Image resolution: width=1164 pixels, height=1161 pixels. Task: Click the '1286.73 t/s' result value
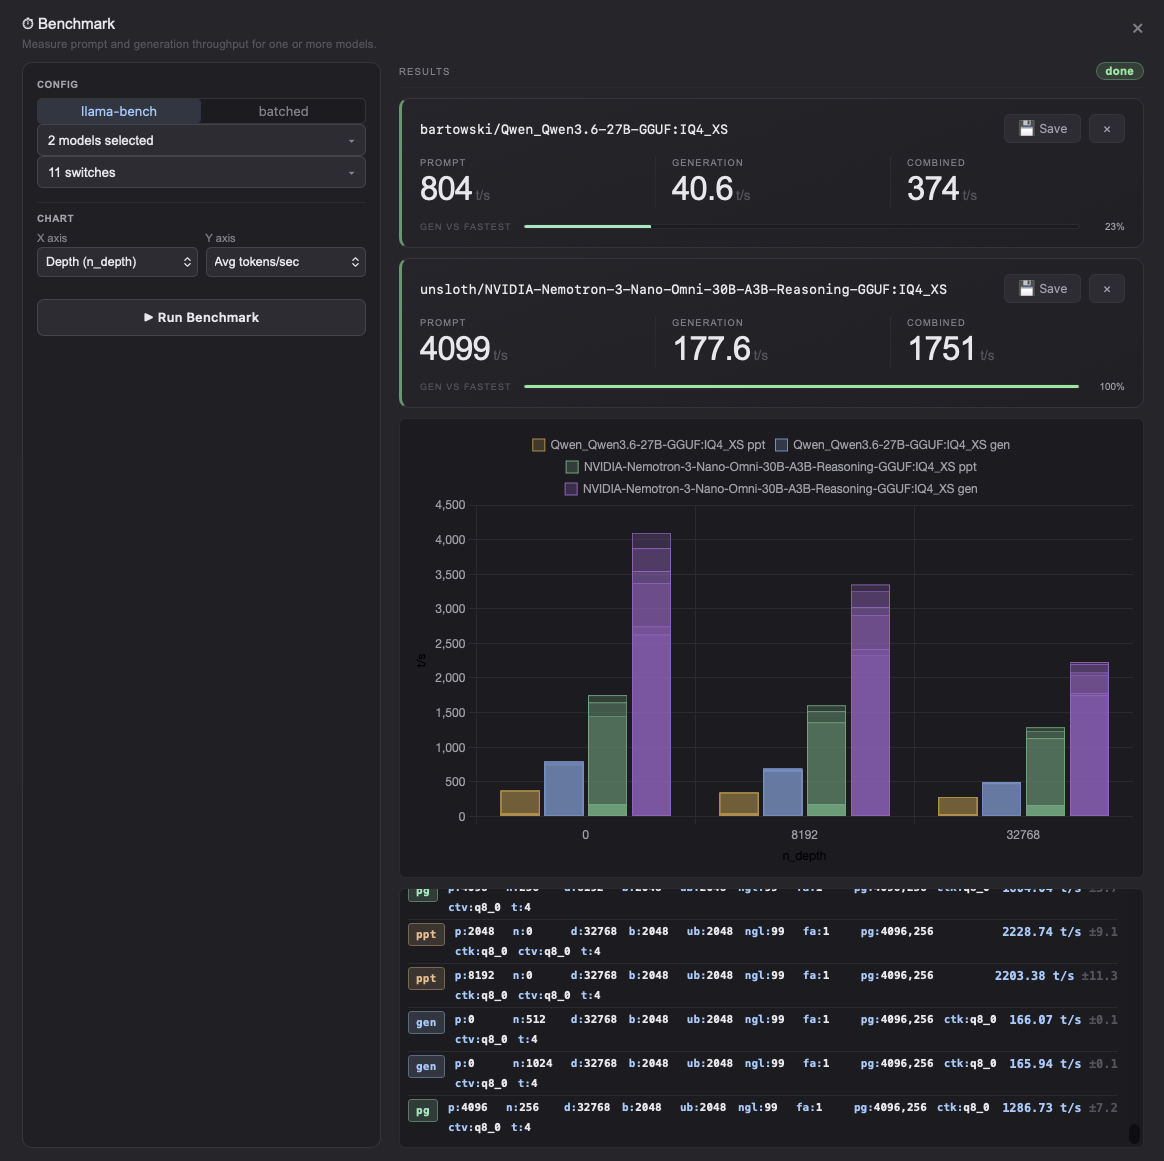[x=1041, y=1108]
